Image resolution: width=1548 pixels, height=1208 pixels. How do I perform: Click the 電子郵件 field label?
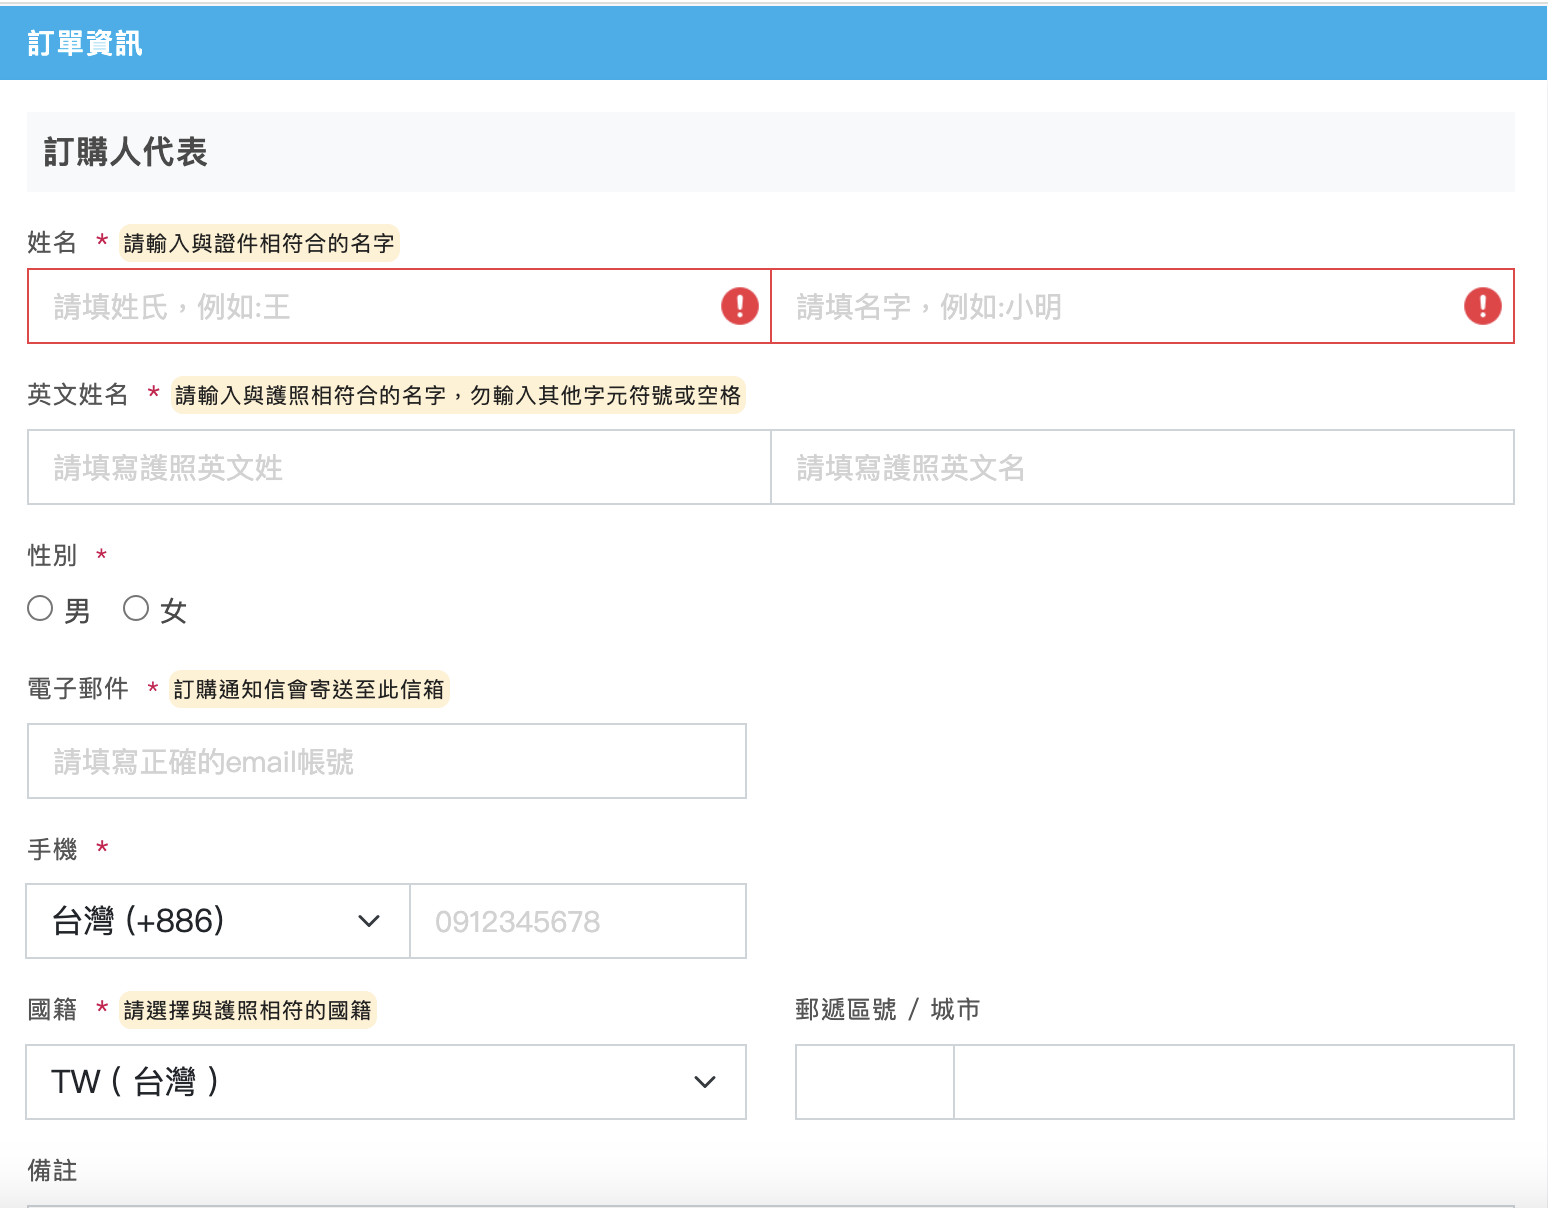tap(78, 688)
